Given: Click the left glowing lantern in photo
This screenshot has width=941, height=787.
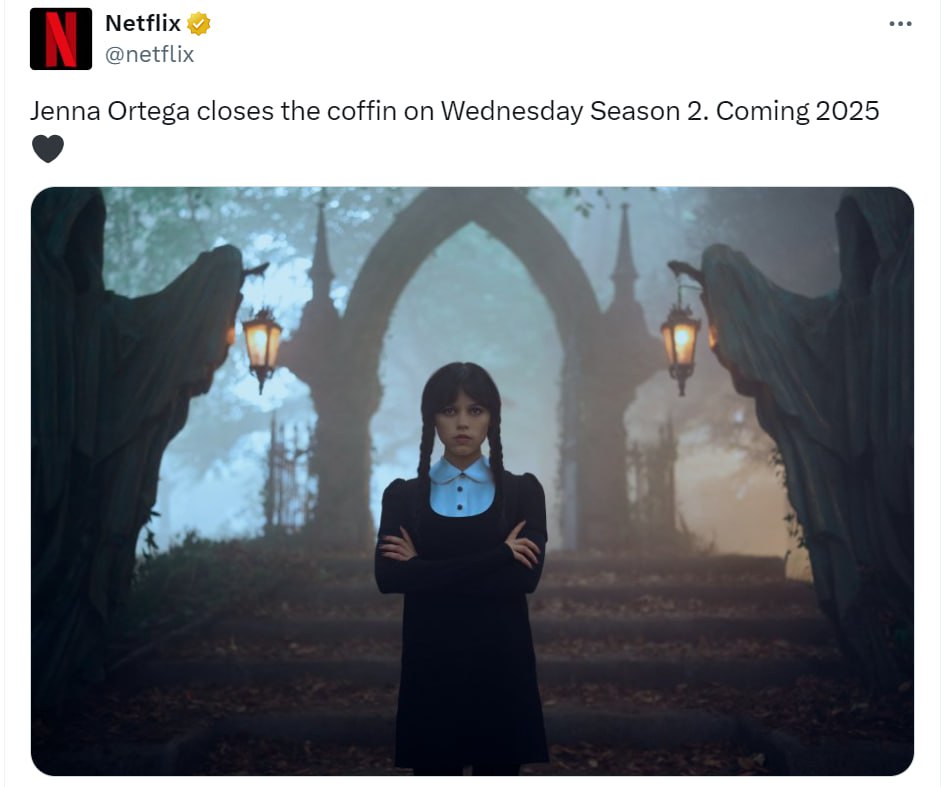Looking at the screenshot, I should (x=262, y=349).
